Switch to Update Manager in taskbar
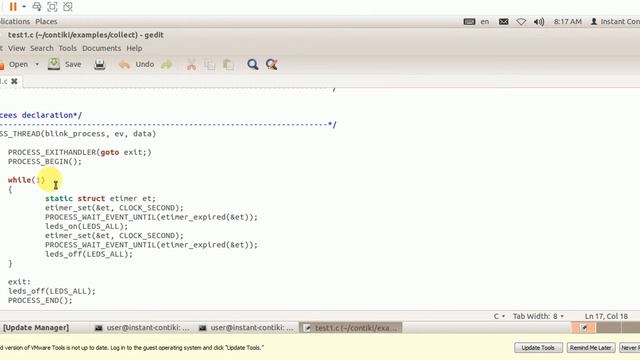The image size is (640, 360). 36,328
